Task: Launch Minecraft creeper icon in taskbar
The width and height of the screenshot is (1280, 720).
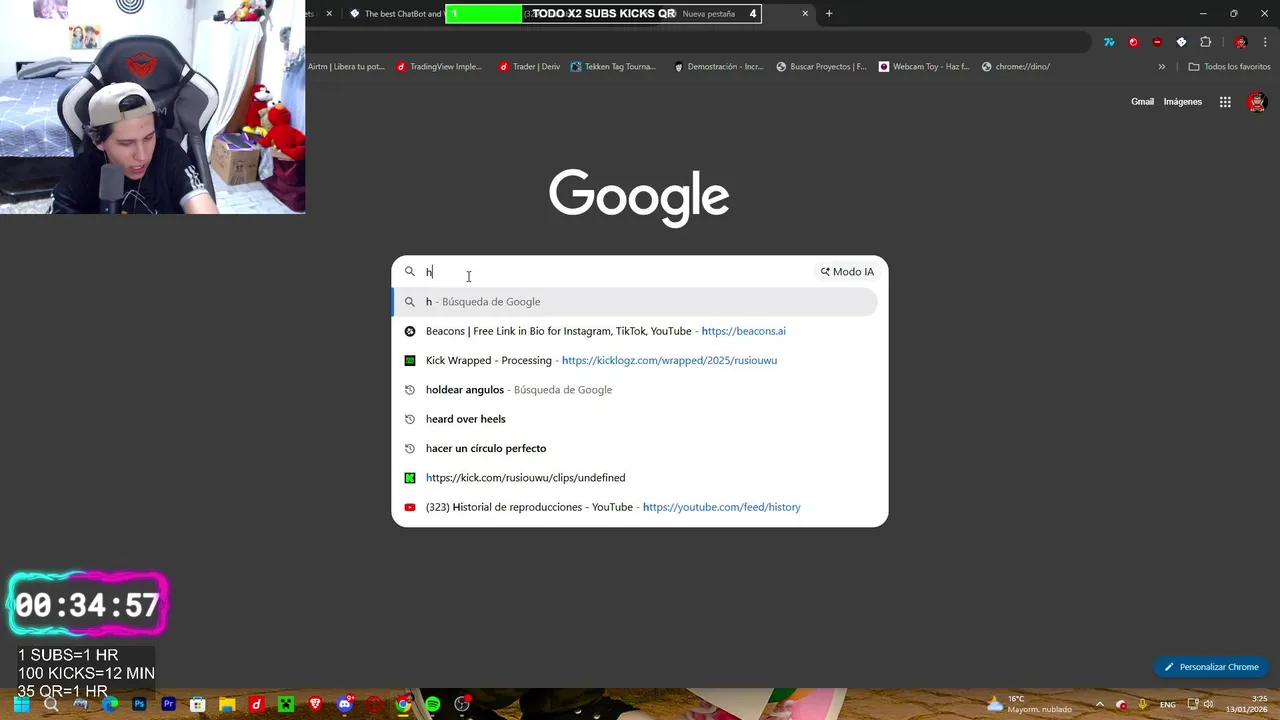Action: point(286,704)
